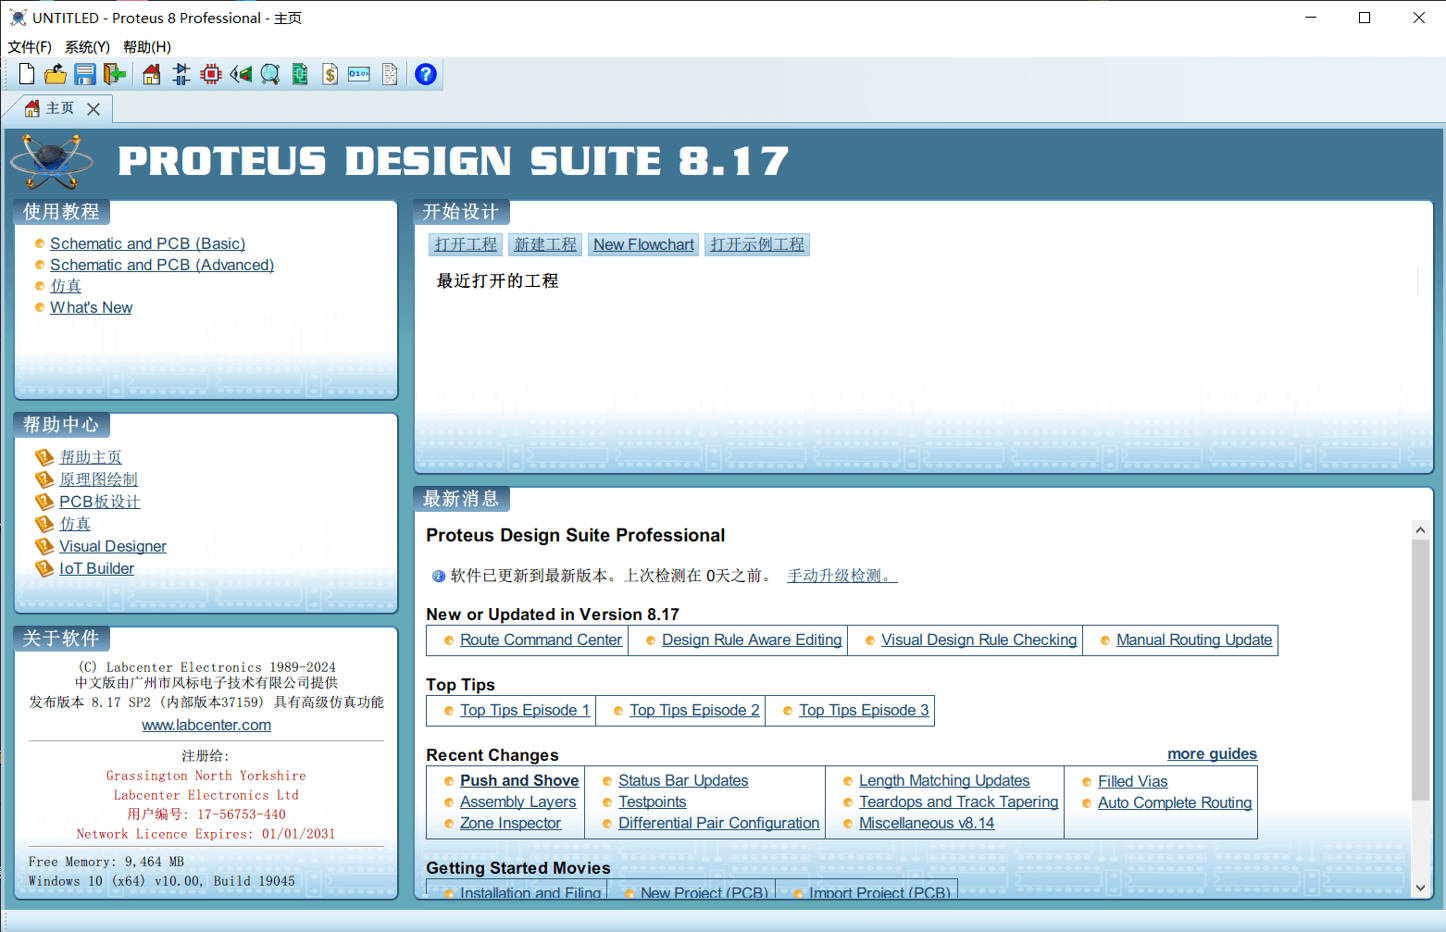This screenshot has width=1446, height=932.
Task: Click the New Project toolbar icon
Action: (x=27, y=74)
